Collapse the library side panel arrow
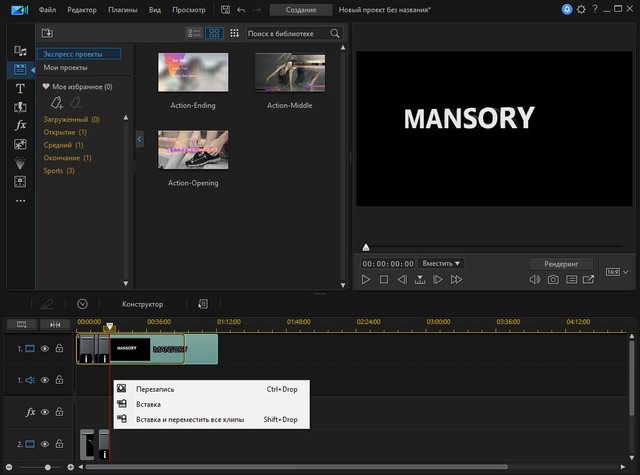The width and height of the screenshot is (640, 475). [139, 140]
